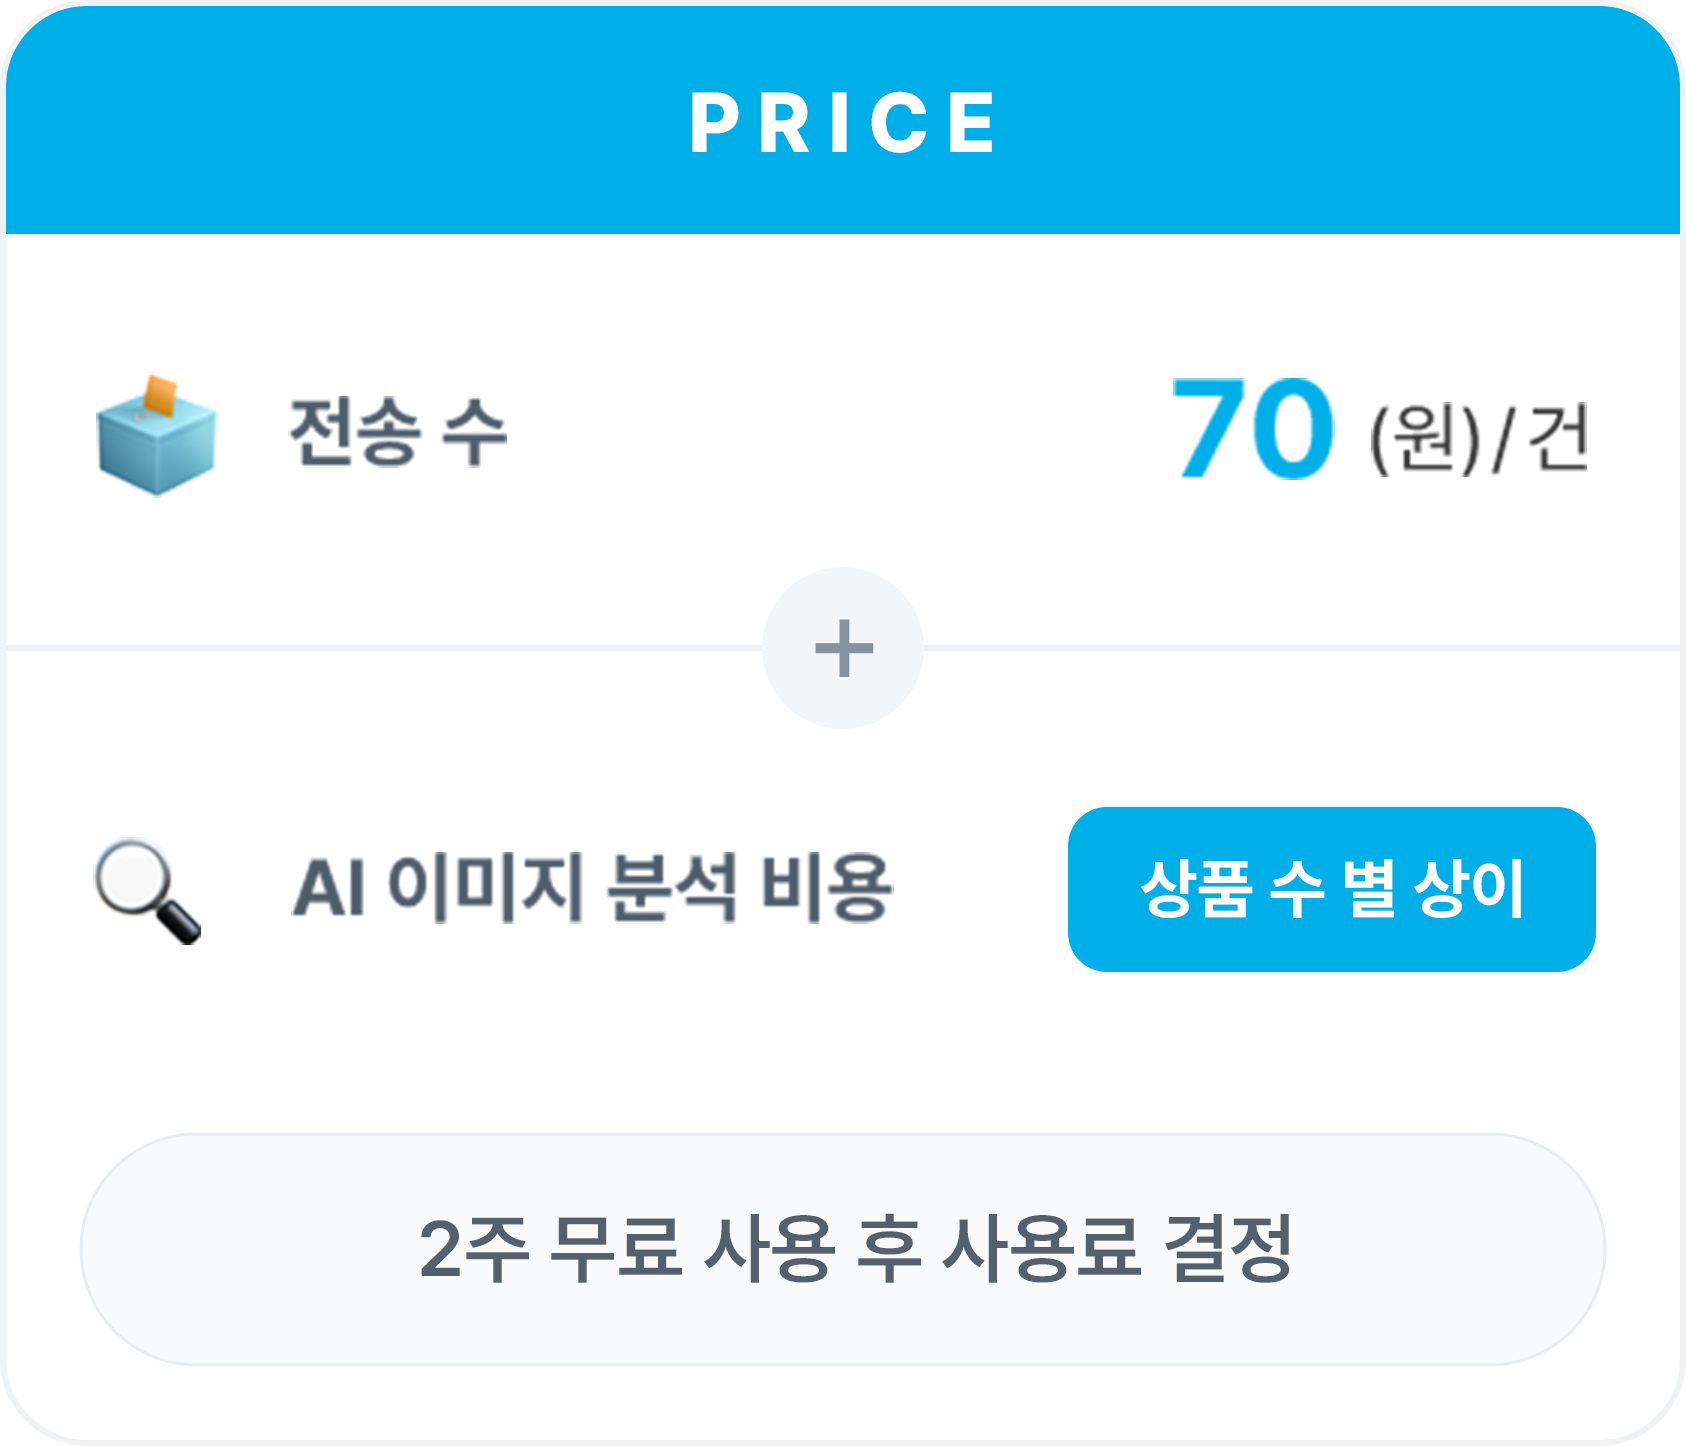Click the 건 character beside the price
This screenshot has height=1446, width=1686.
[x=1559, y=437]
